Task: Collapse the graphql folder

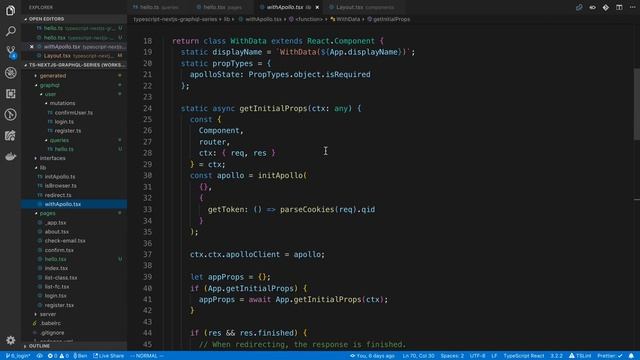Action: click(x=74, y=85)
